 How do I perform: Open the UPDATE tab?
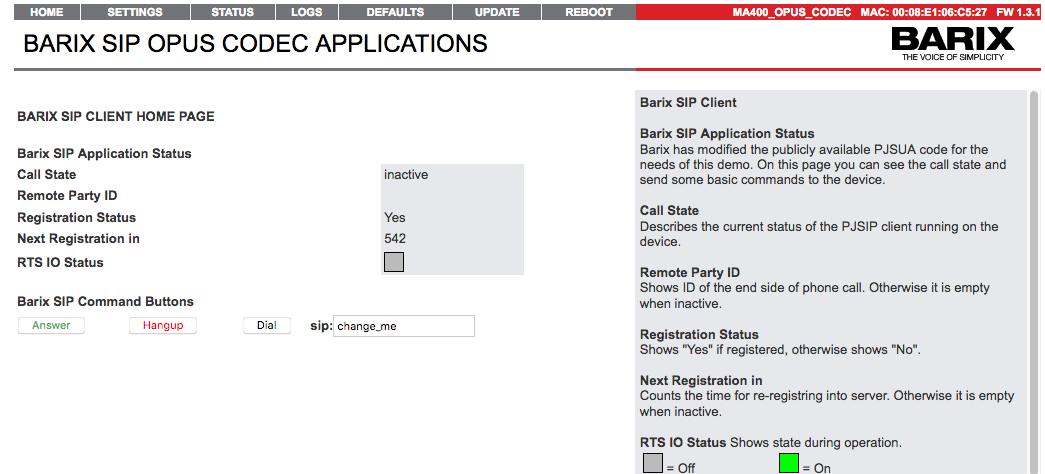coord(496,12)
